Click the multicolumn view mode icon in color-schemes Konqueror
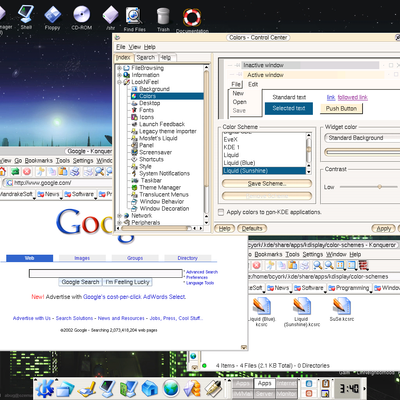Viewport: 400px width, 400px height. 352,265
